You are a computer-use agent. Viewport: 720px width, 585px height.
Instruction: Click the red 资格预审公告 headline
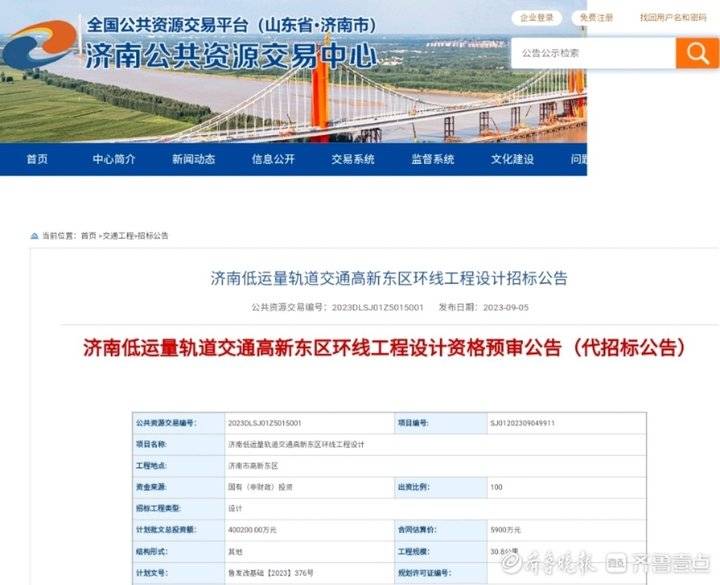[384, 348]
